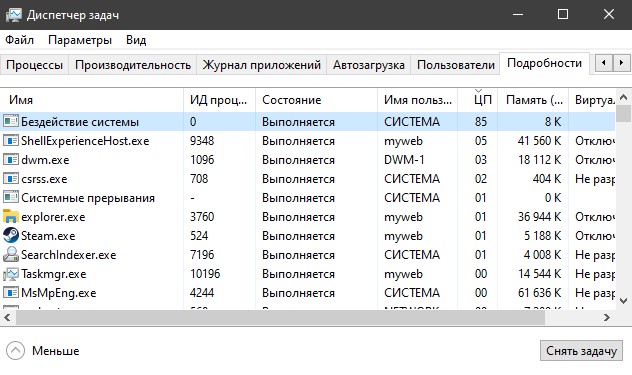Select the Бездействие системы row name

(80, 122)
